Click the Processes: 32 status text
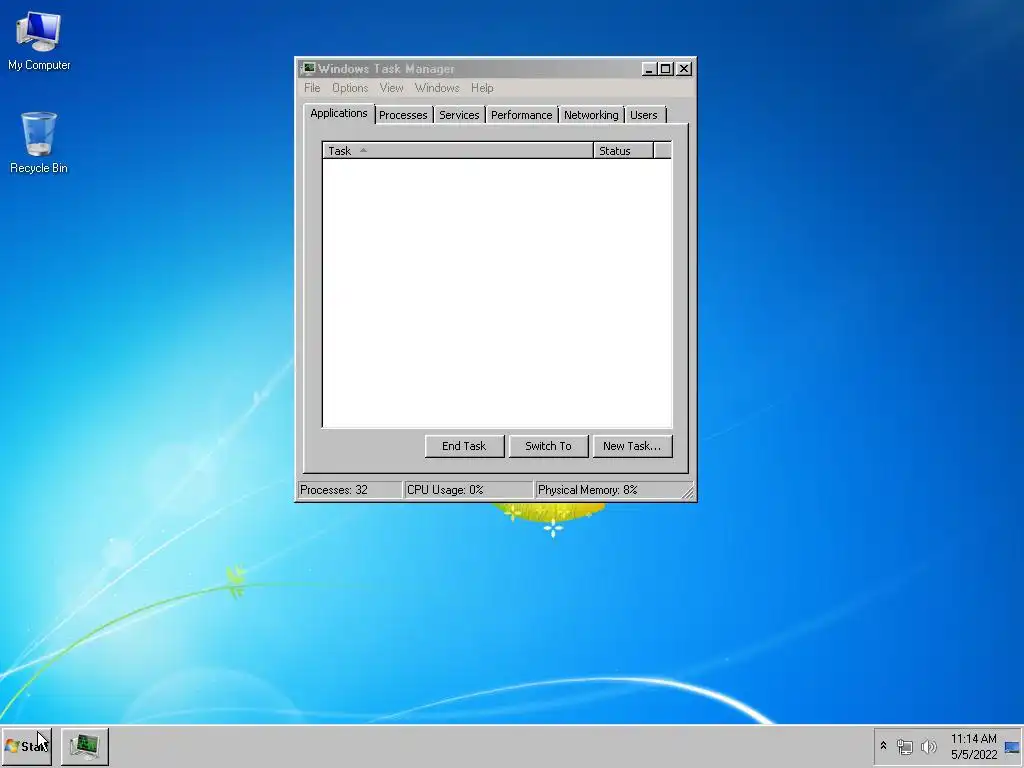The image size is (1024, 768). [x=334, y=490]
